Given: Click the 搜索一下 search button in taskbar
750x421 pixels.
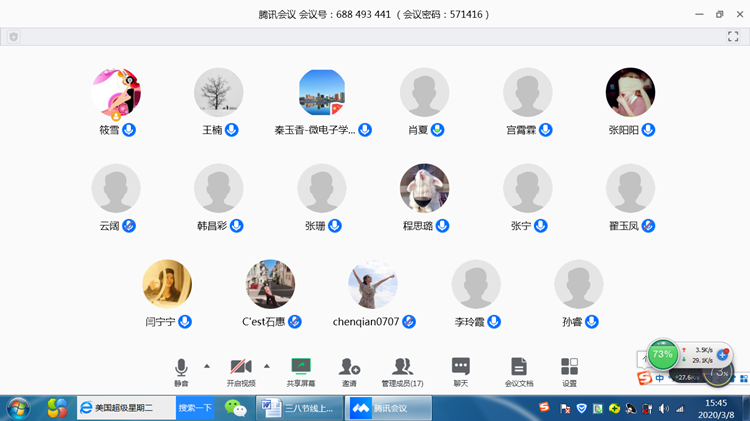Looking at the screenshot, I should point(195,408).
